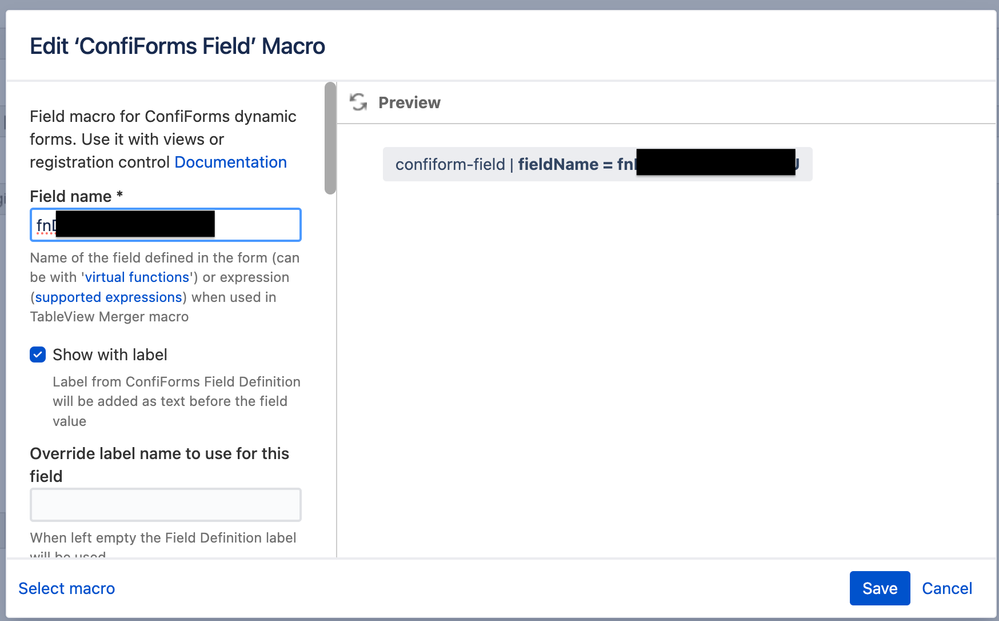
Task: Click the required asterisk next to Field name
Action: coord(121,196)
